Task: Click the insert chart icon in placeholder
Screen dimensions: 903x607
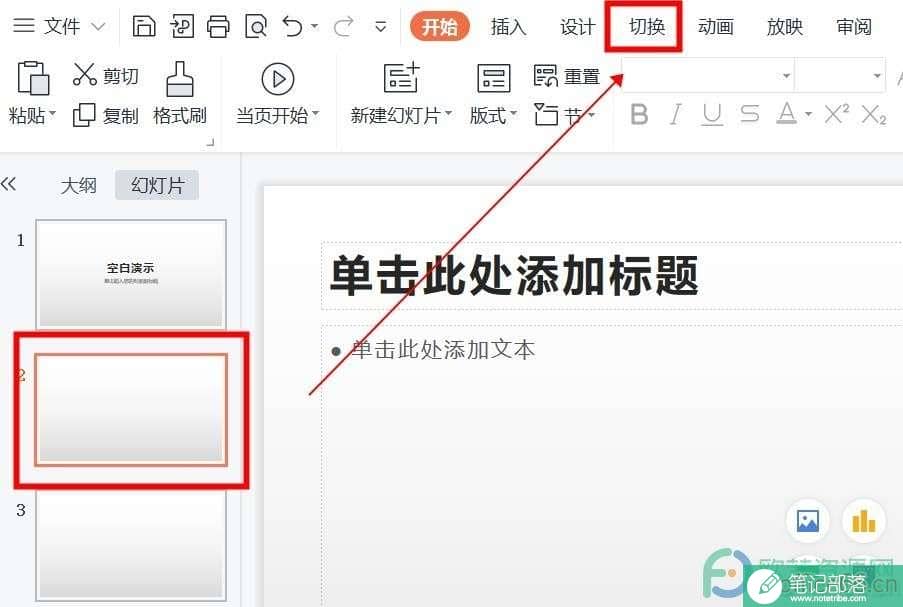Action: pyautogui.click(x=863, y=521)
